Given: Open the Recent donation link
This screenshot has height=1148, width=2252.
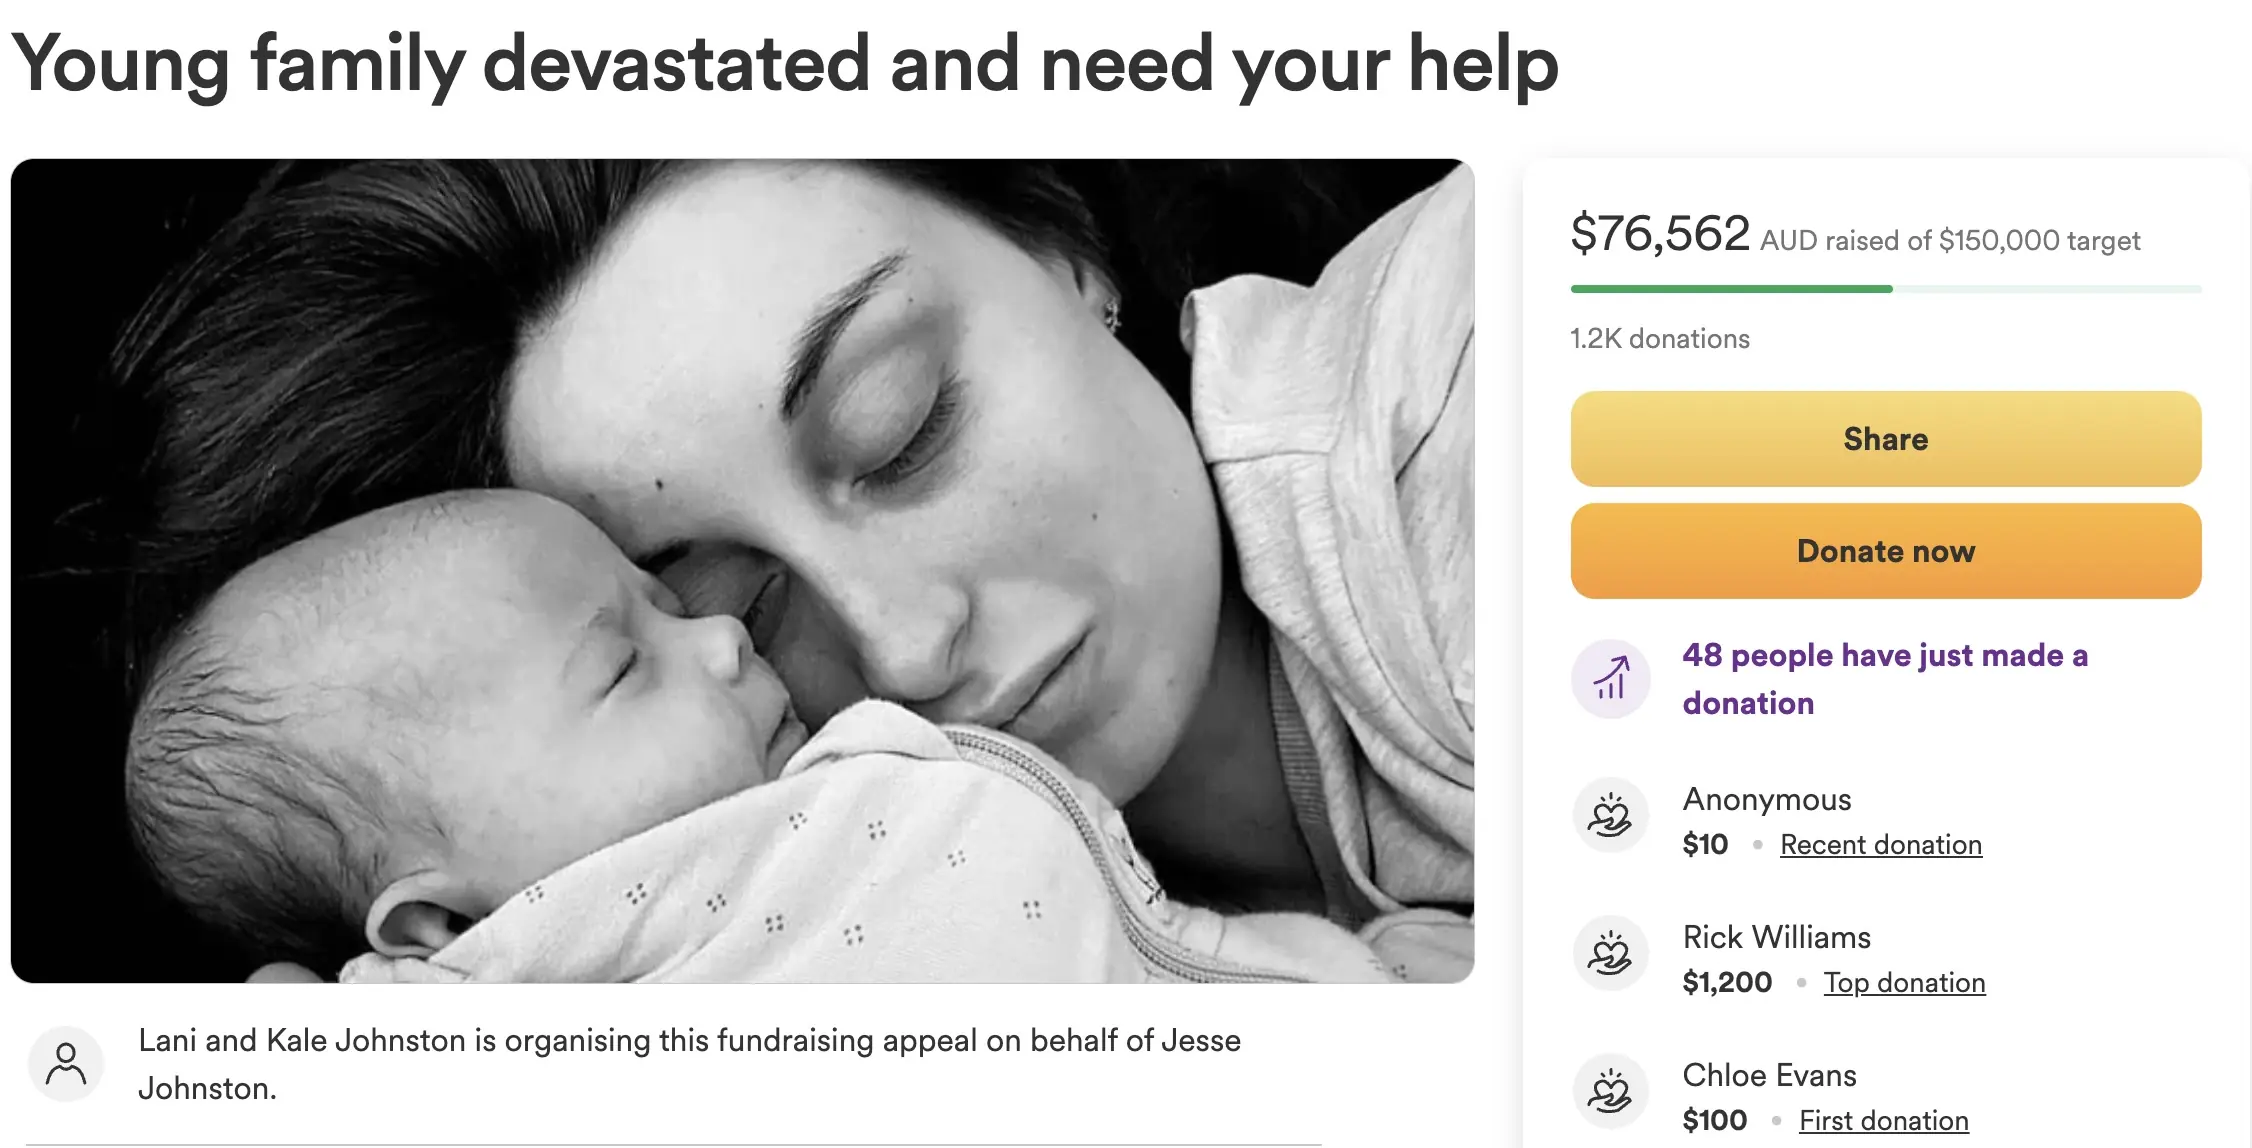Looking at the screenshot, I should tap(1880, 845).
